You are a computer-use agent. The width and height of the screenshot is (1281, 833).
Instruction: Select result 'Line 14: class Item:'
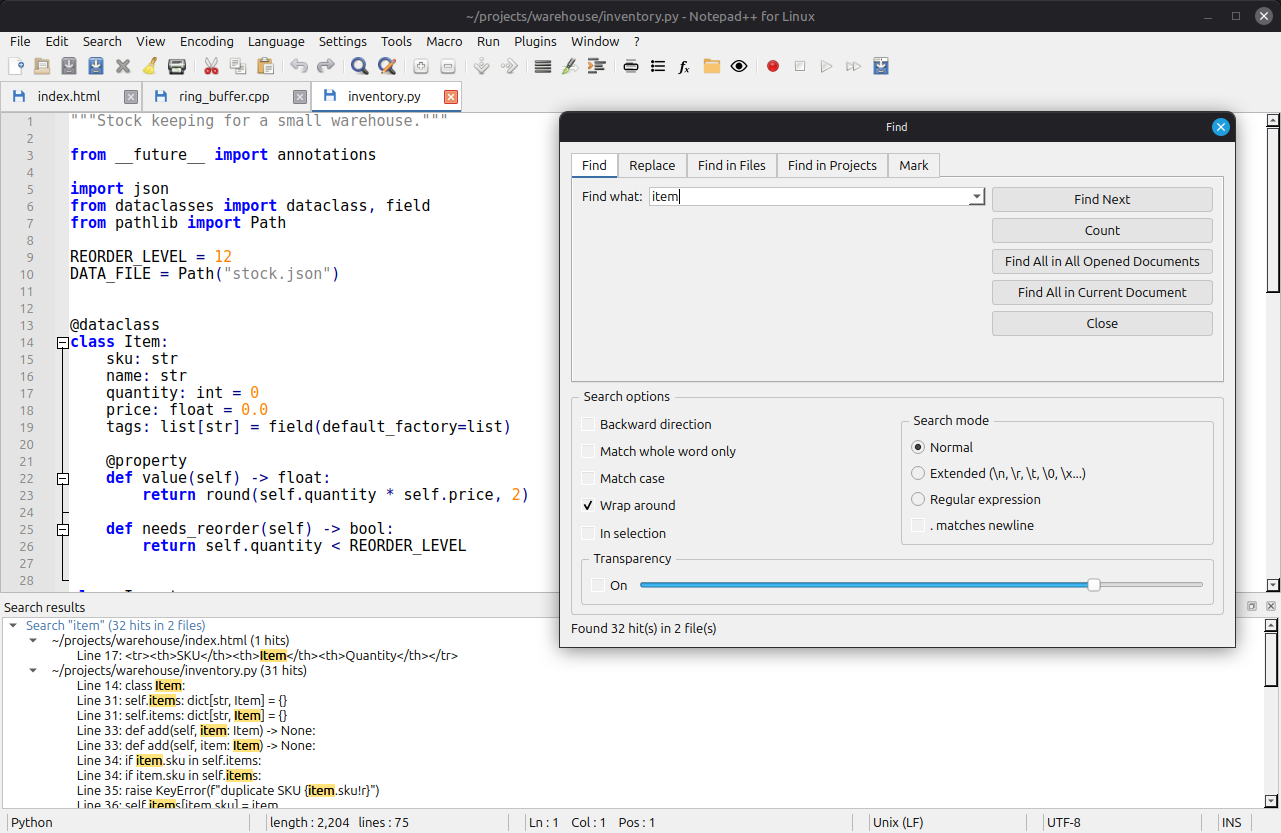click(130, 686)
